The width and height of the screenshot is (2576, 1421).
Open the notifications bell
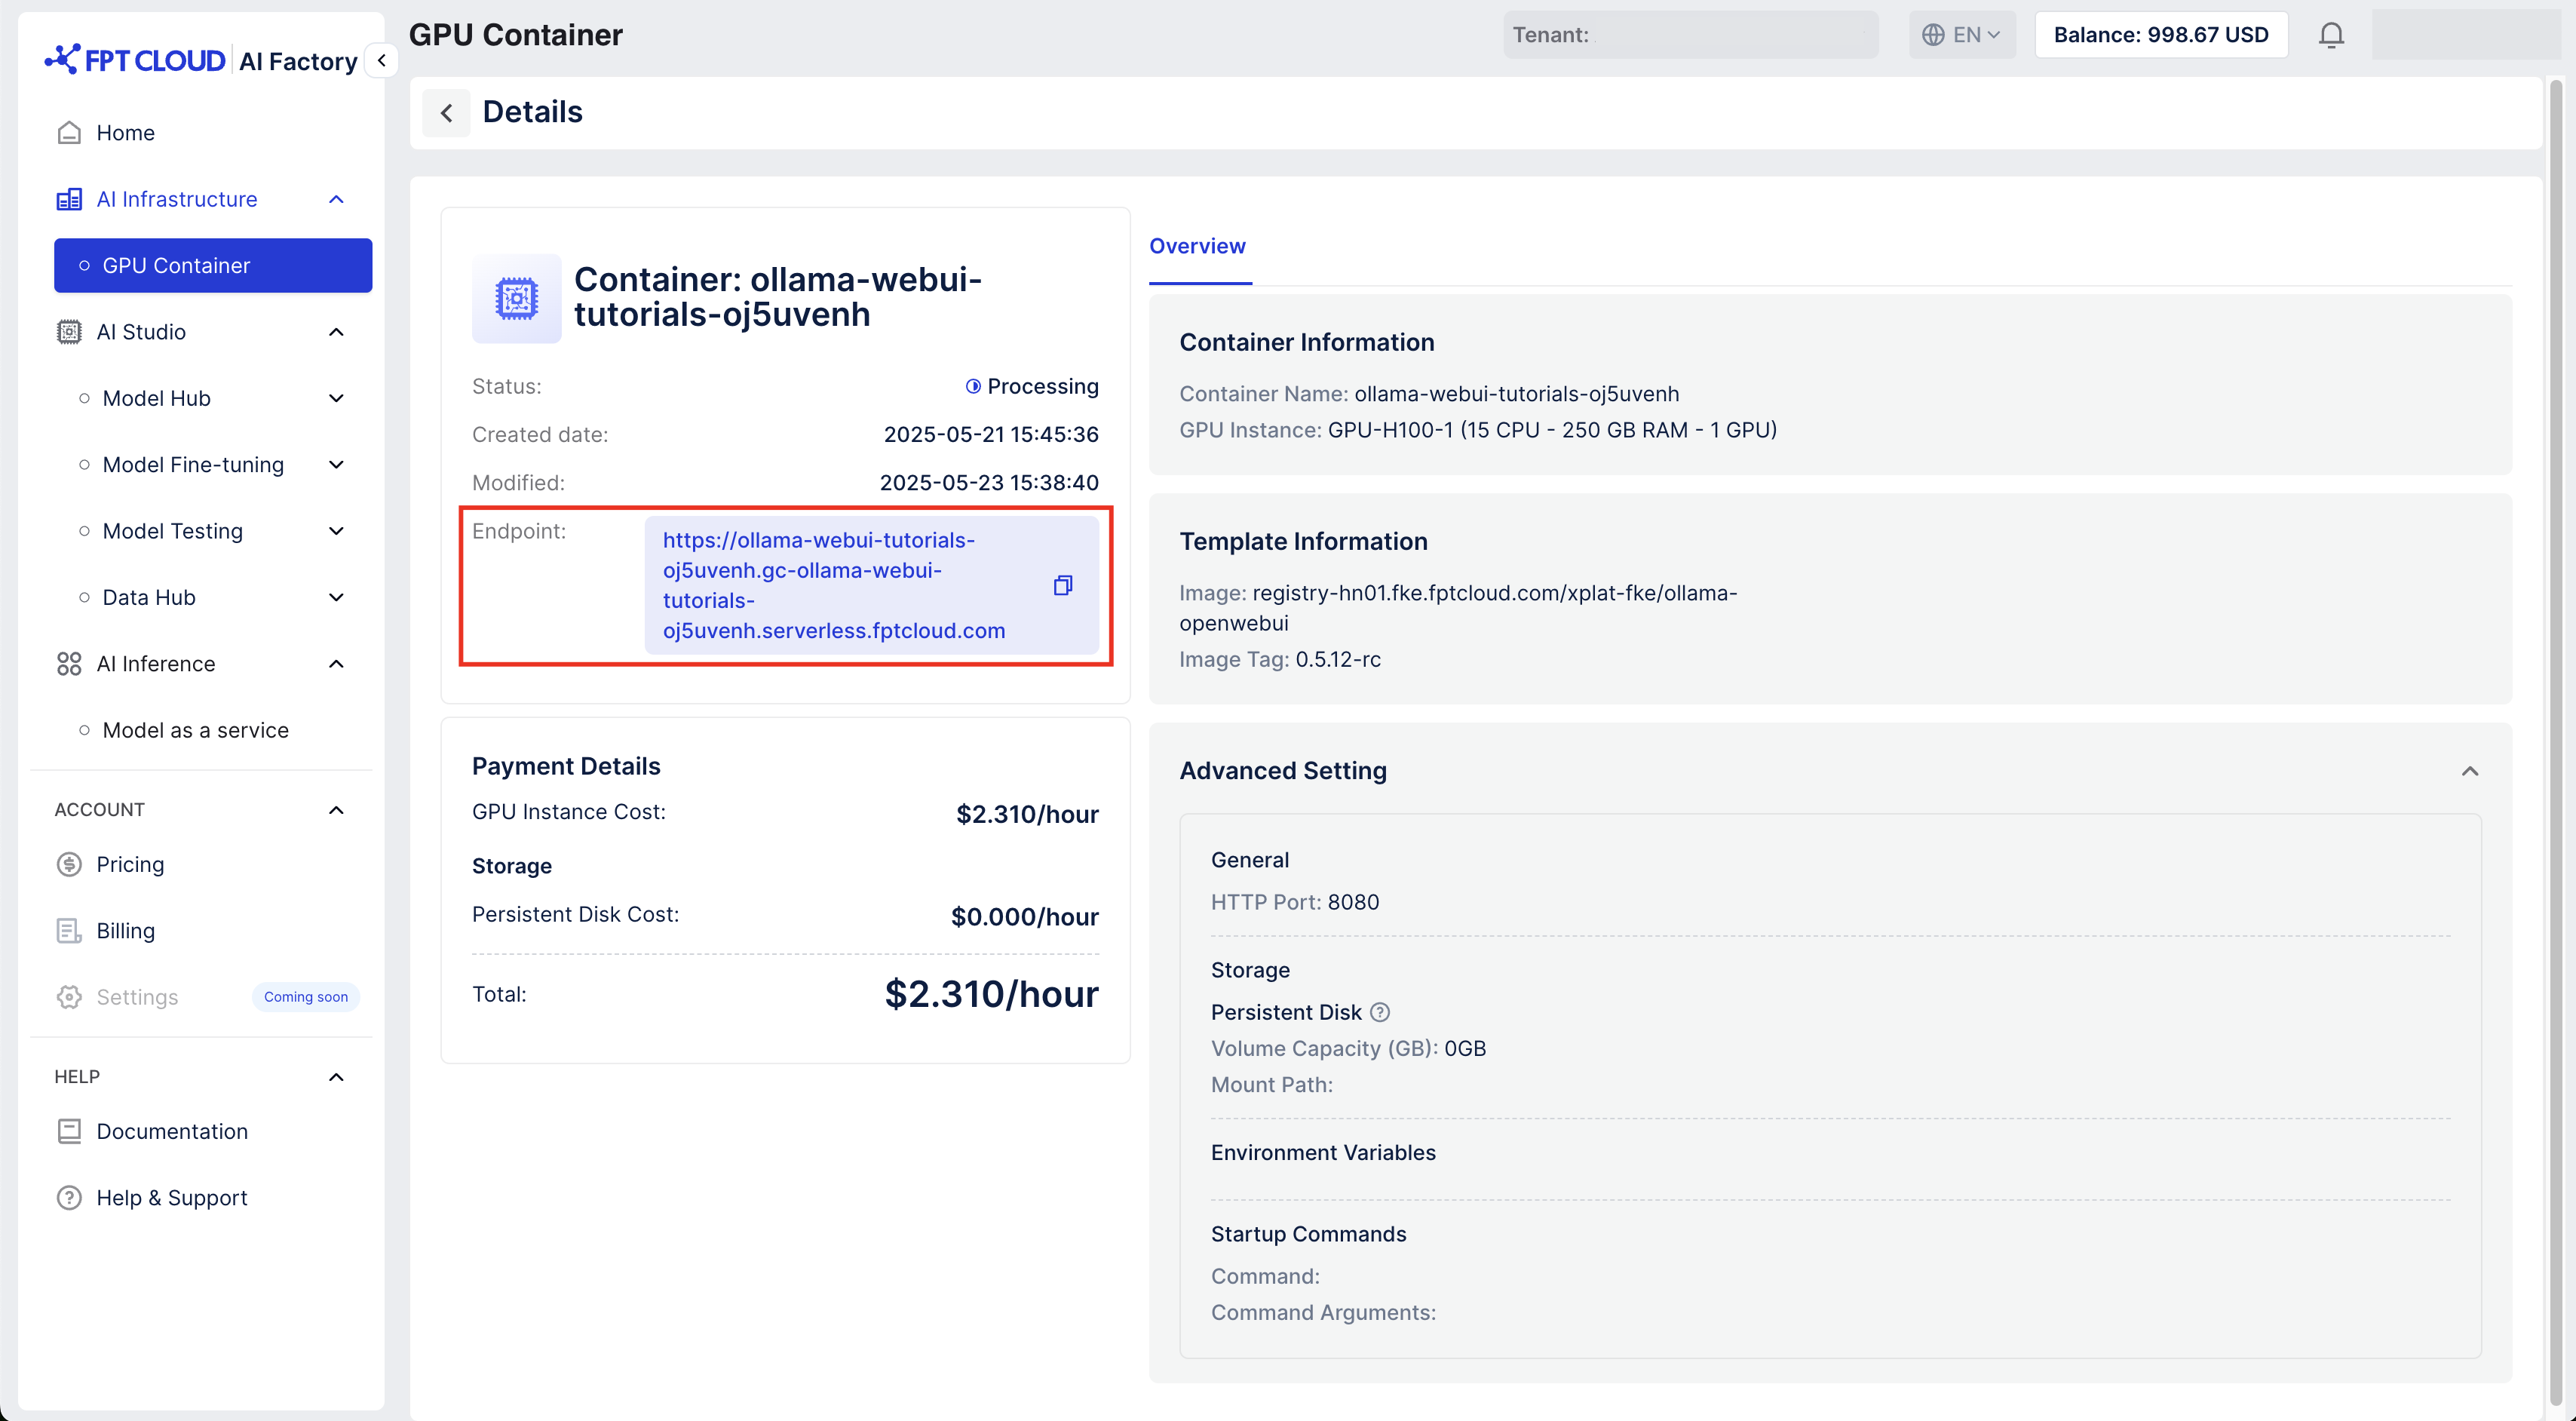point(2331,35)
